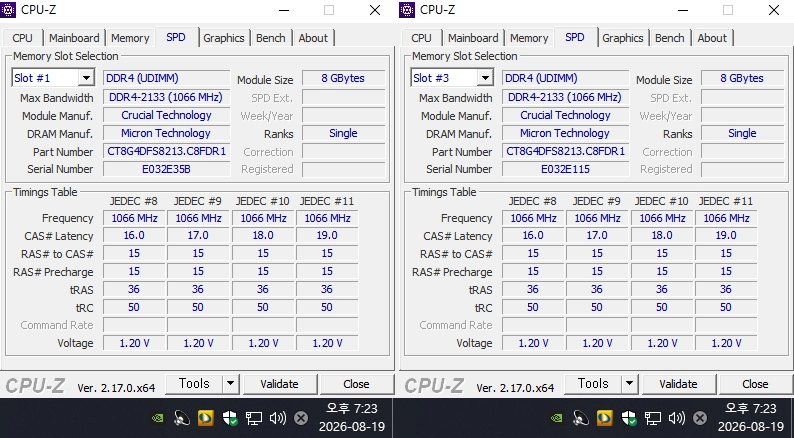Go to Bench tab in right window
The width and height of the screenshot is (794, 438).
670,38
